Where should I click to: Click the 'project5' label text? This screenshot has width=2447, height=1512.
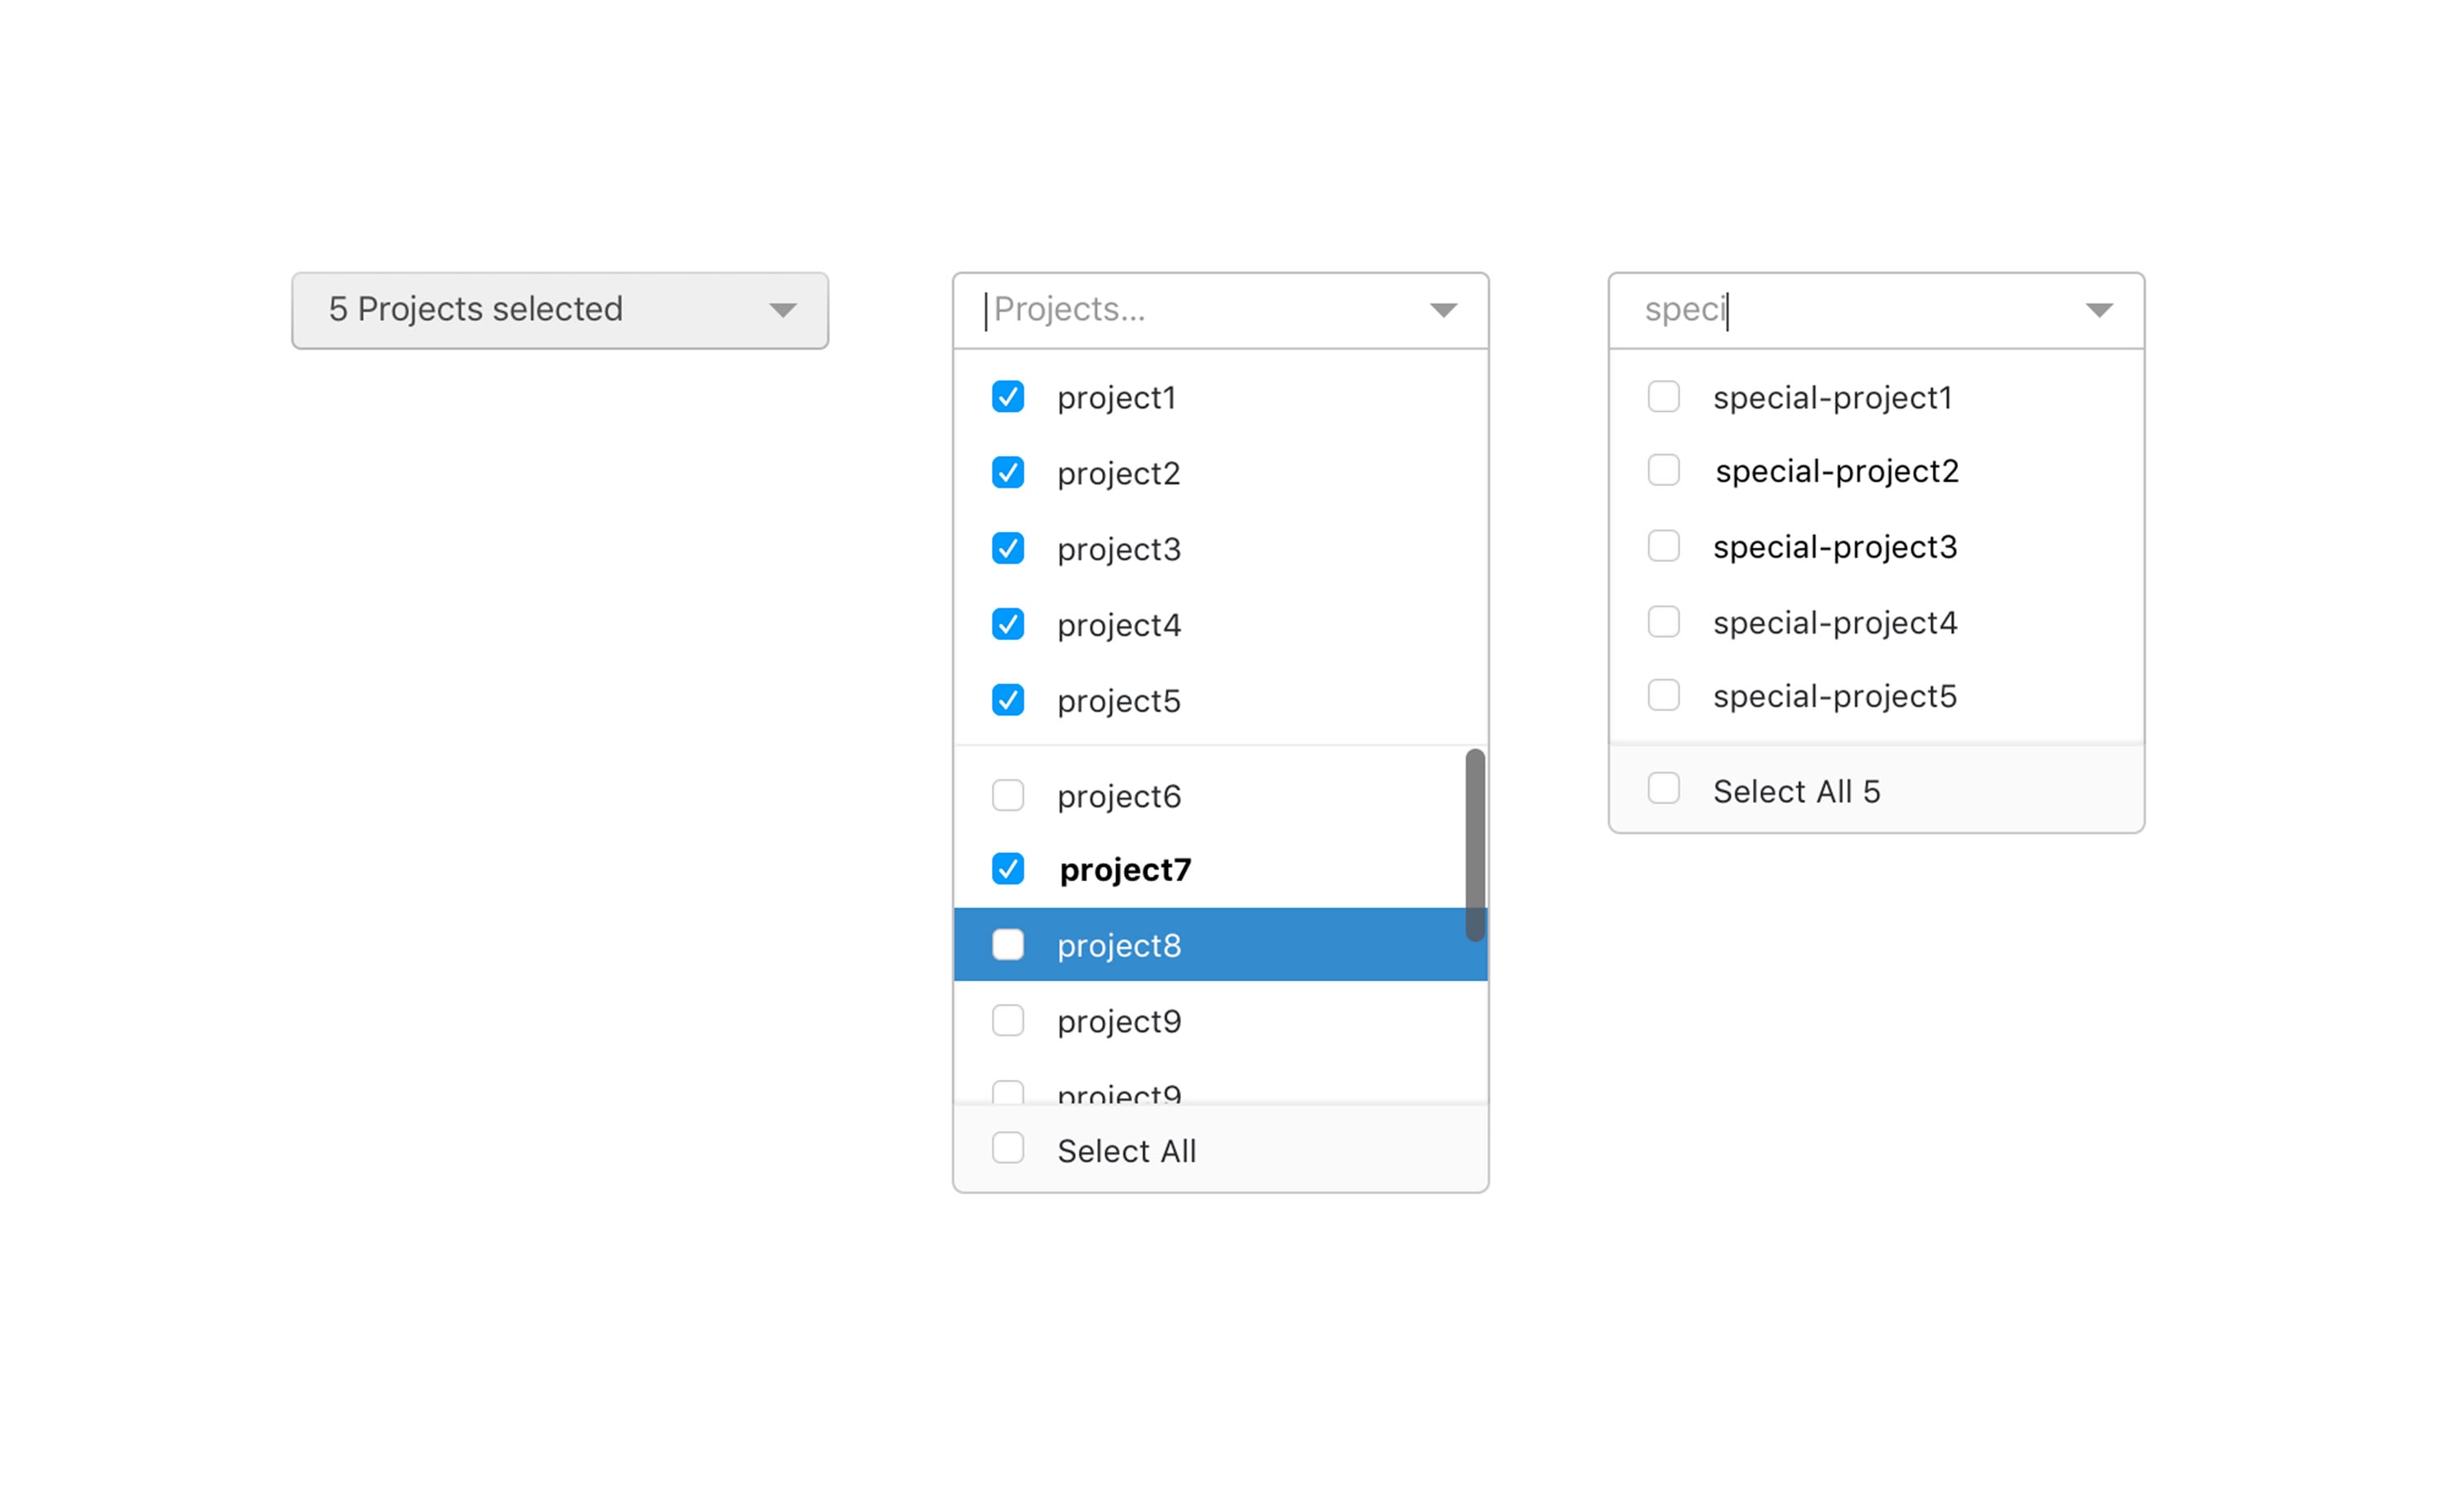tap(1119, 702)
